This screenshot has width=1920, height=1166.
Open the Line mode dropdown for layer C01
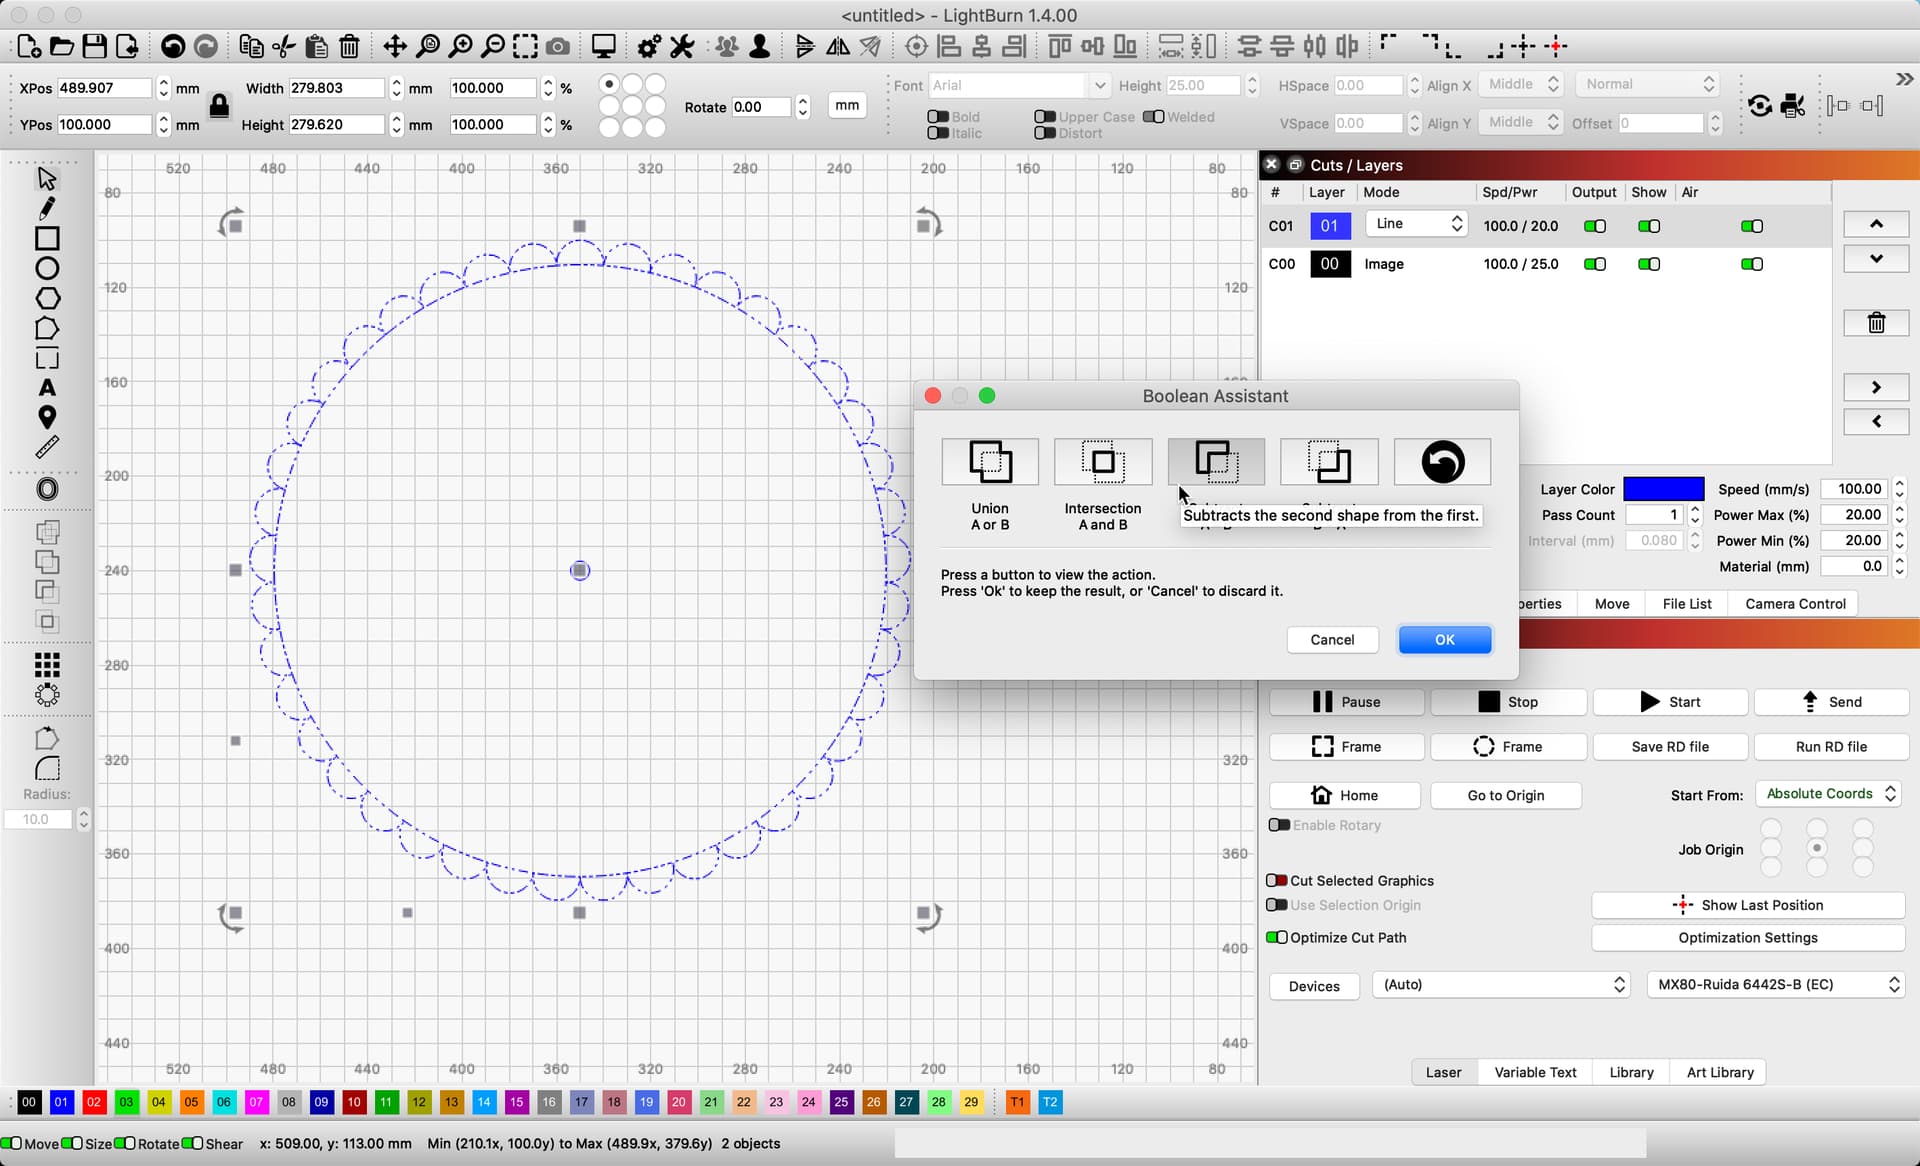point(1414,223)
